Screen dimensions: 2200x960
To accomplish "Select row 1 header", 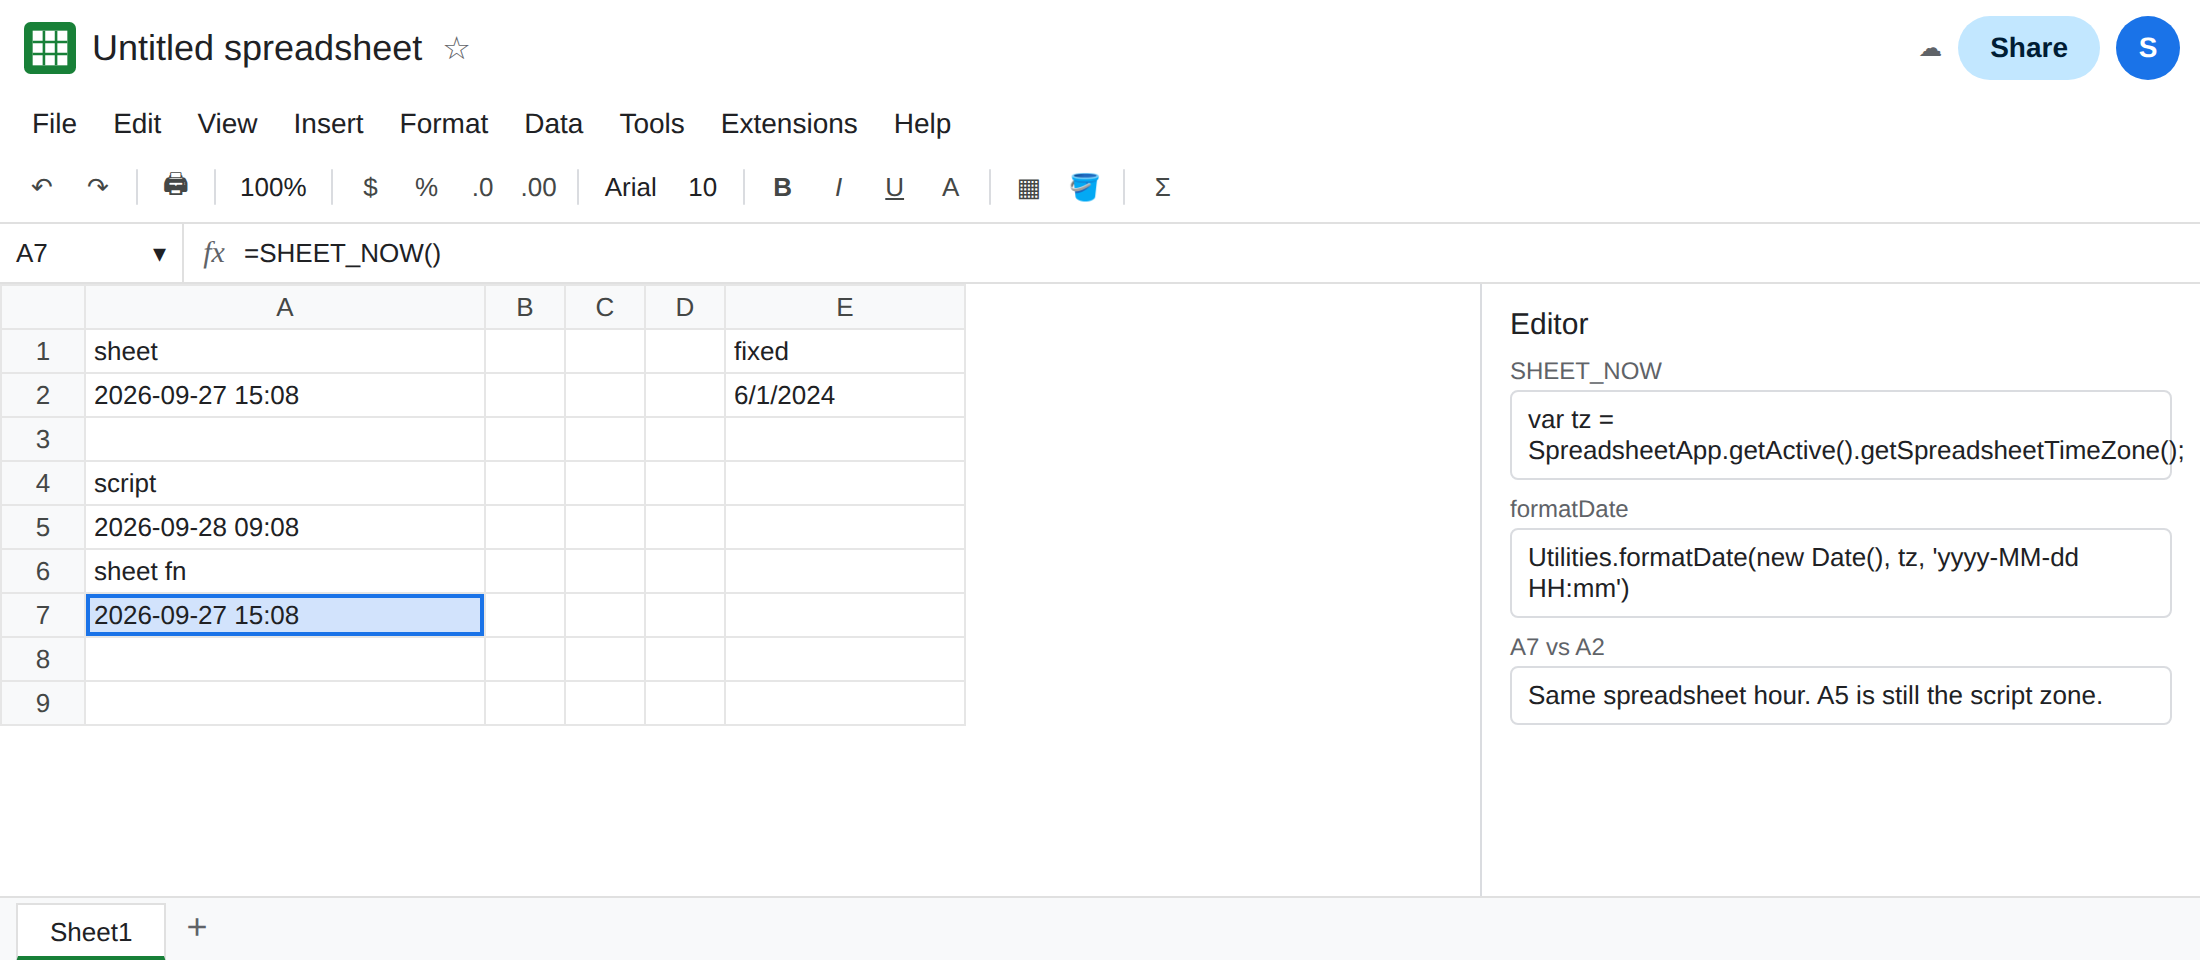I will 43,351.
